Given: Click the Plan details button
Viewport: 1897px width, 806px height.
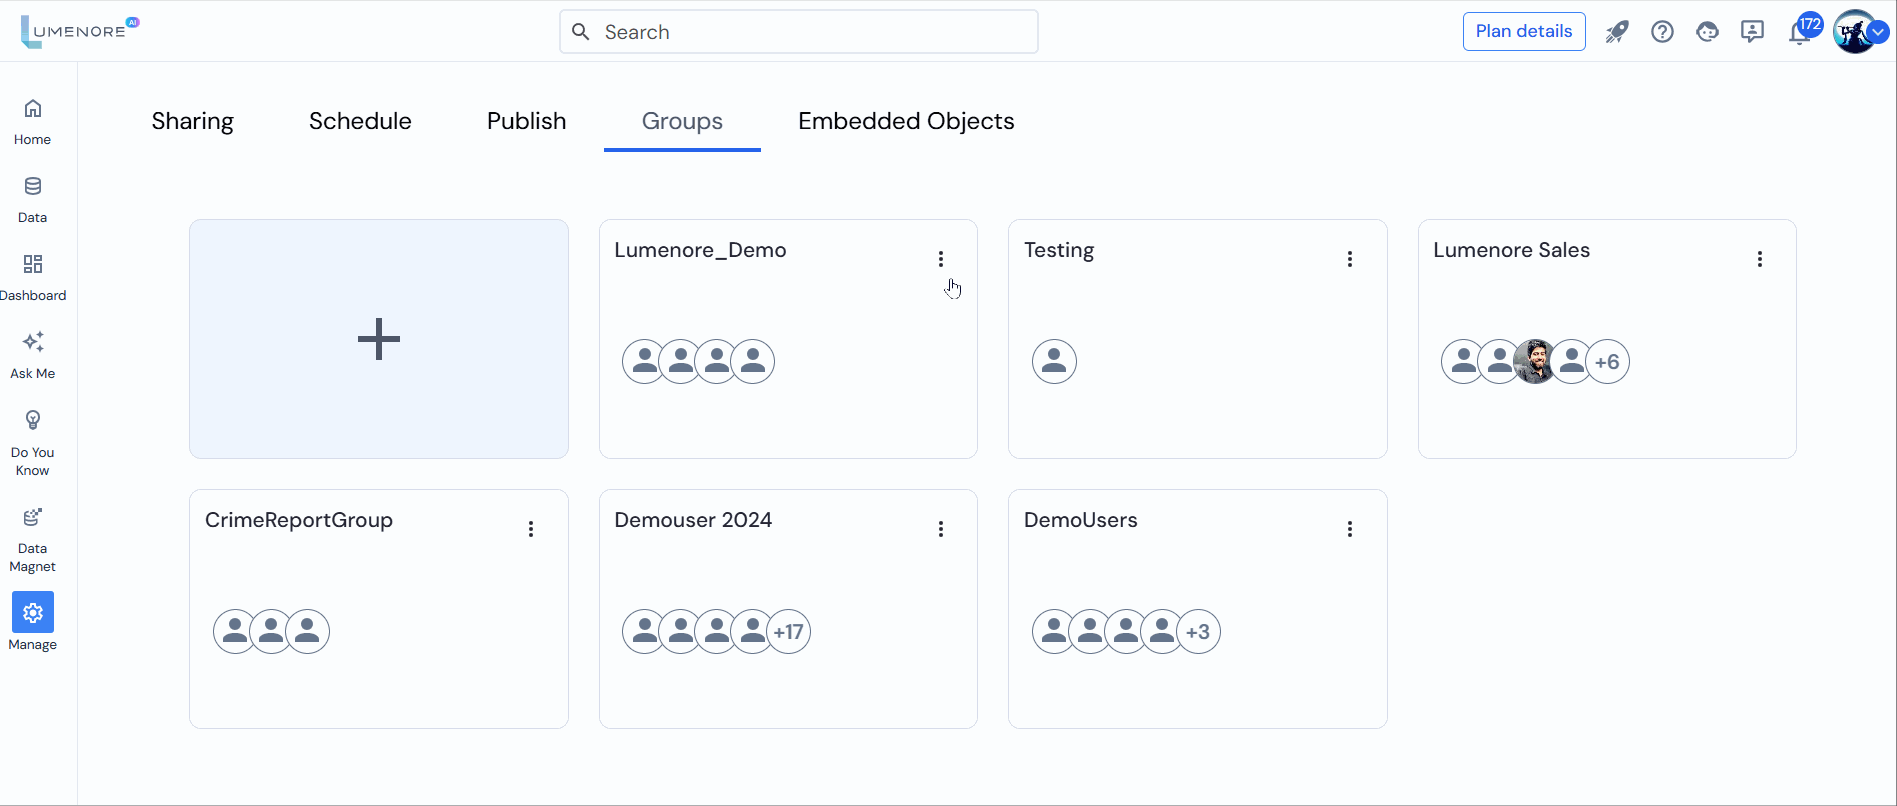Looking at the screenshot, I should [1523, 32].
